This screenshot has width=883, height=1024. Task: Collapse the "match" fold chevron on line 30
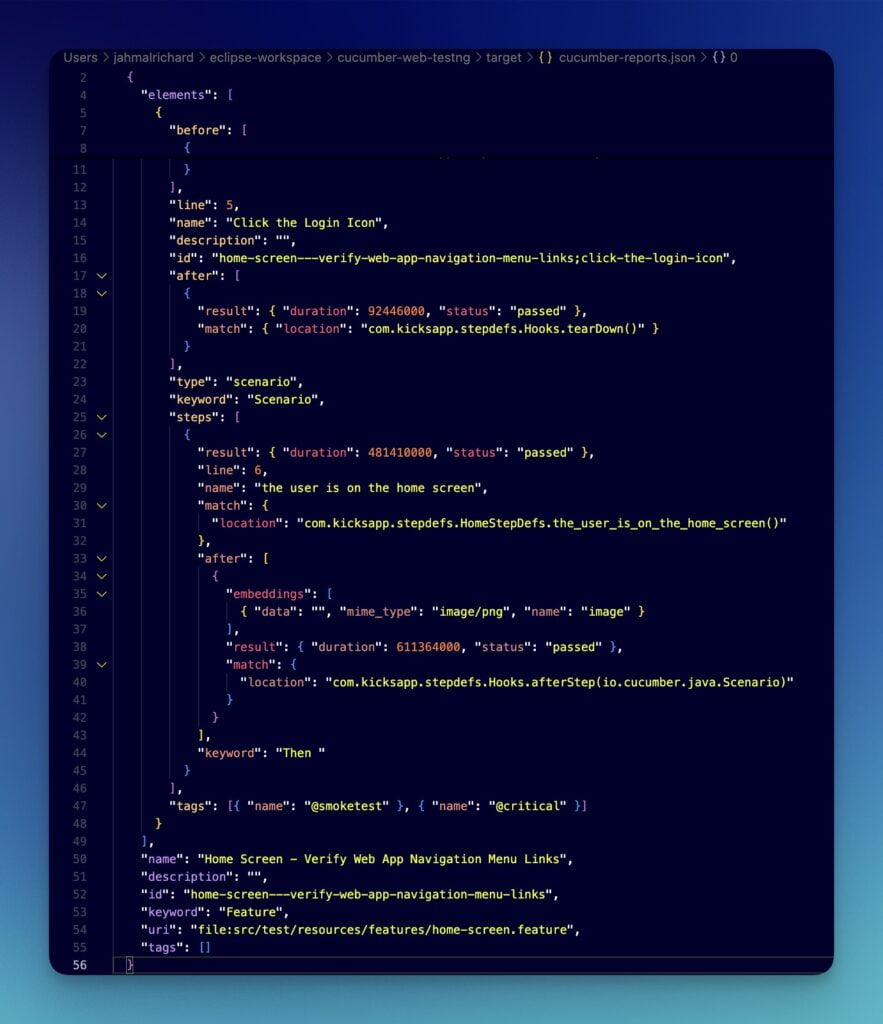pos(102,505)
